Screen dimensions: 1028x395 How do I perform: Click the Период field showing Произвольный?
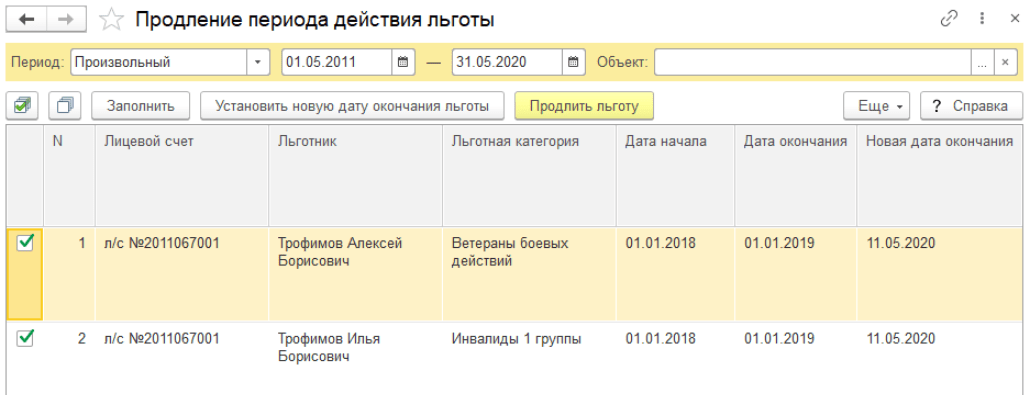[158, 62]
